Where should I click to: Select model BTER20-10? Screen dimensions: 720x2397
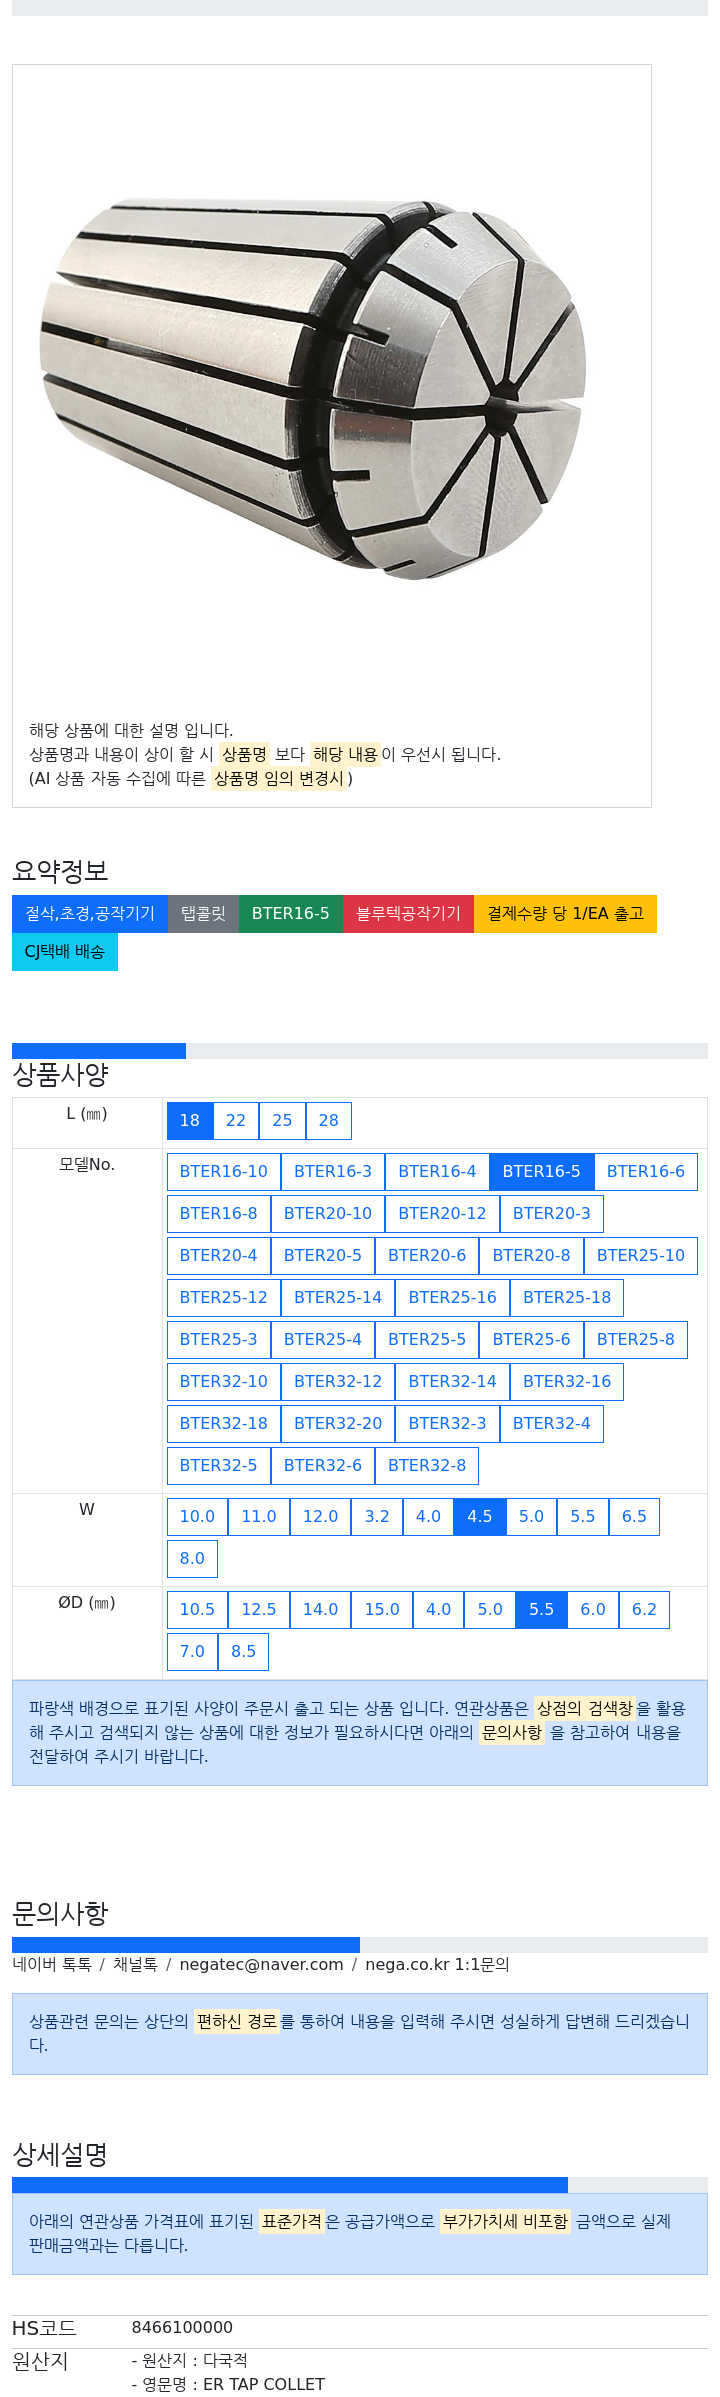328,1213
